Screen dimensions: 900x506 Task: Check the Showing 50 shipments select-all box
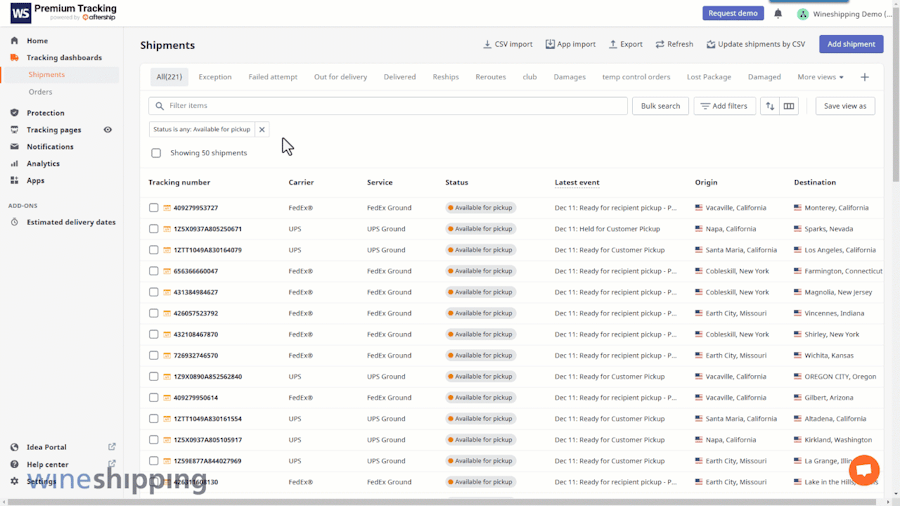(x=156, y=153)
